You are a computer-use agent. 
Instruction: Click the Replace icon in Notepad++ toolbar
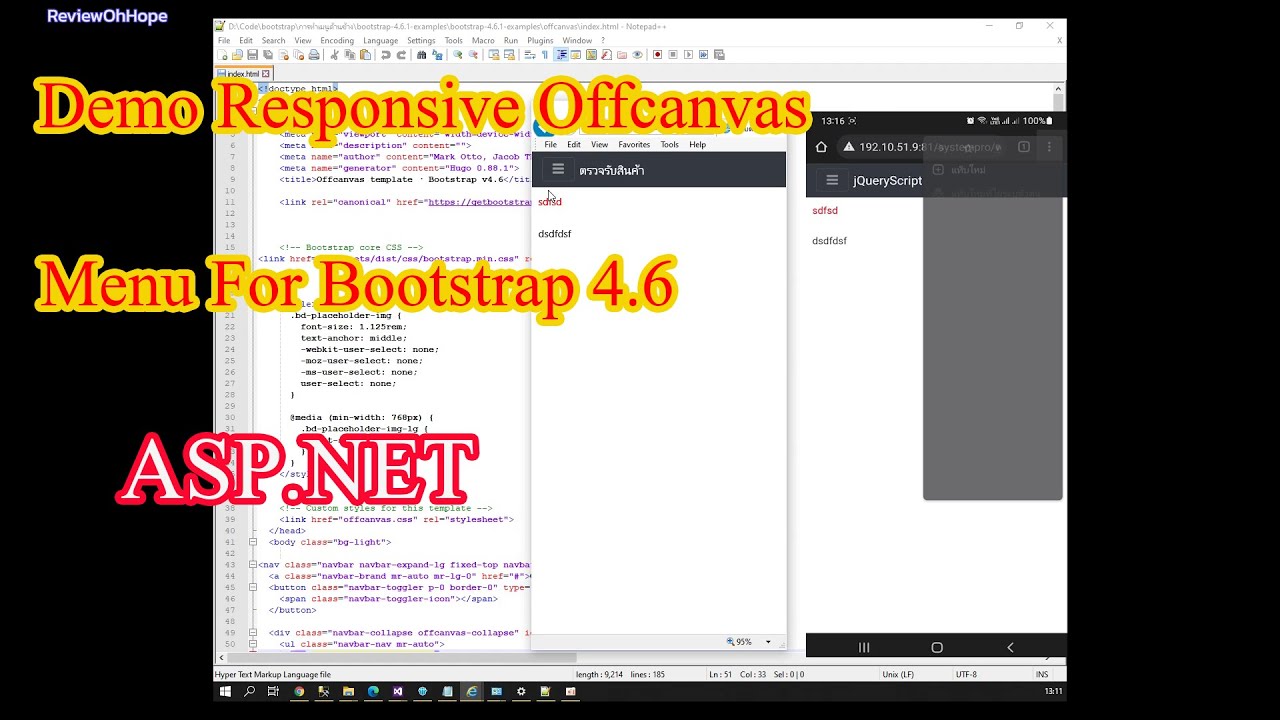click(437, 54)
